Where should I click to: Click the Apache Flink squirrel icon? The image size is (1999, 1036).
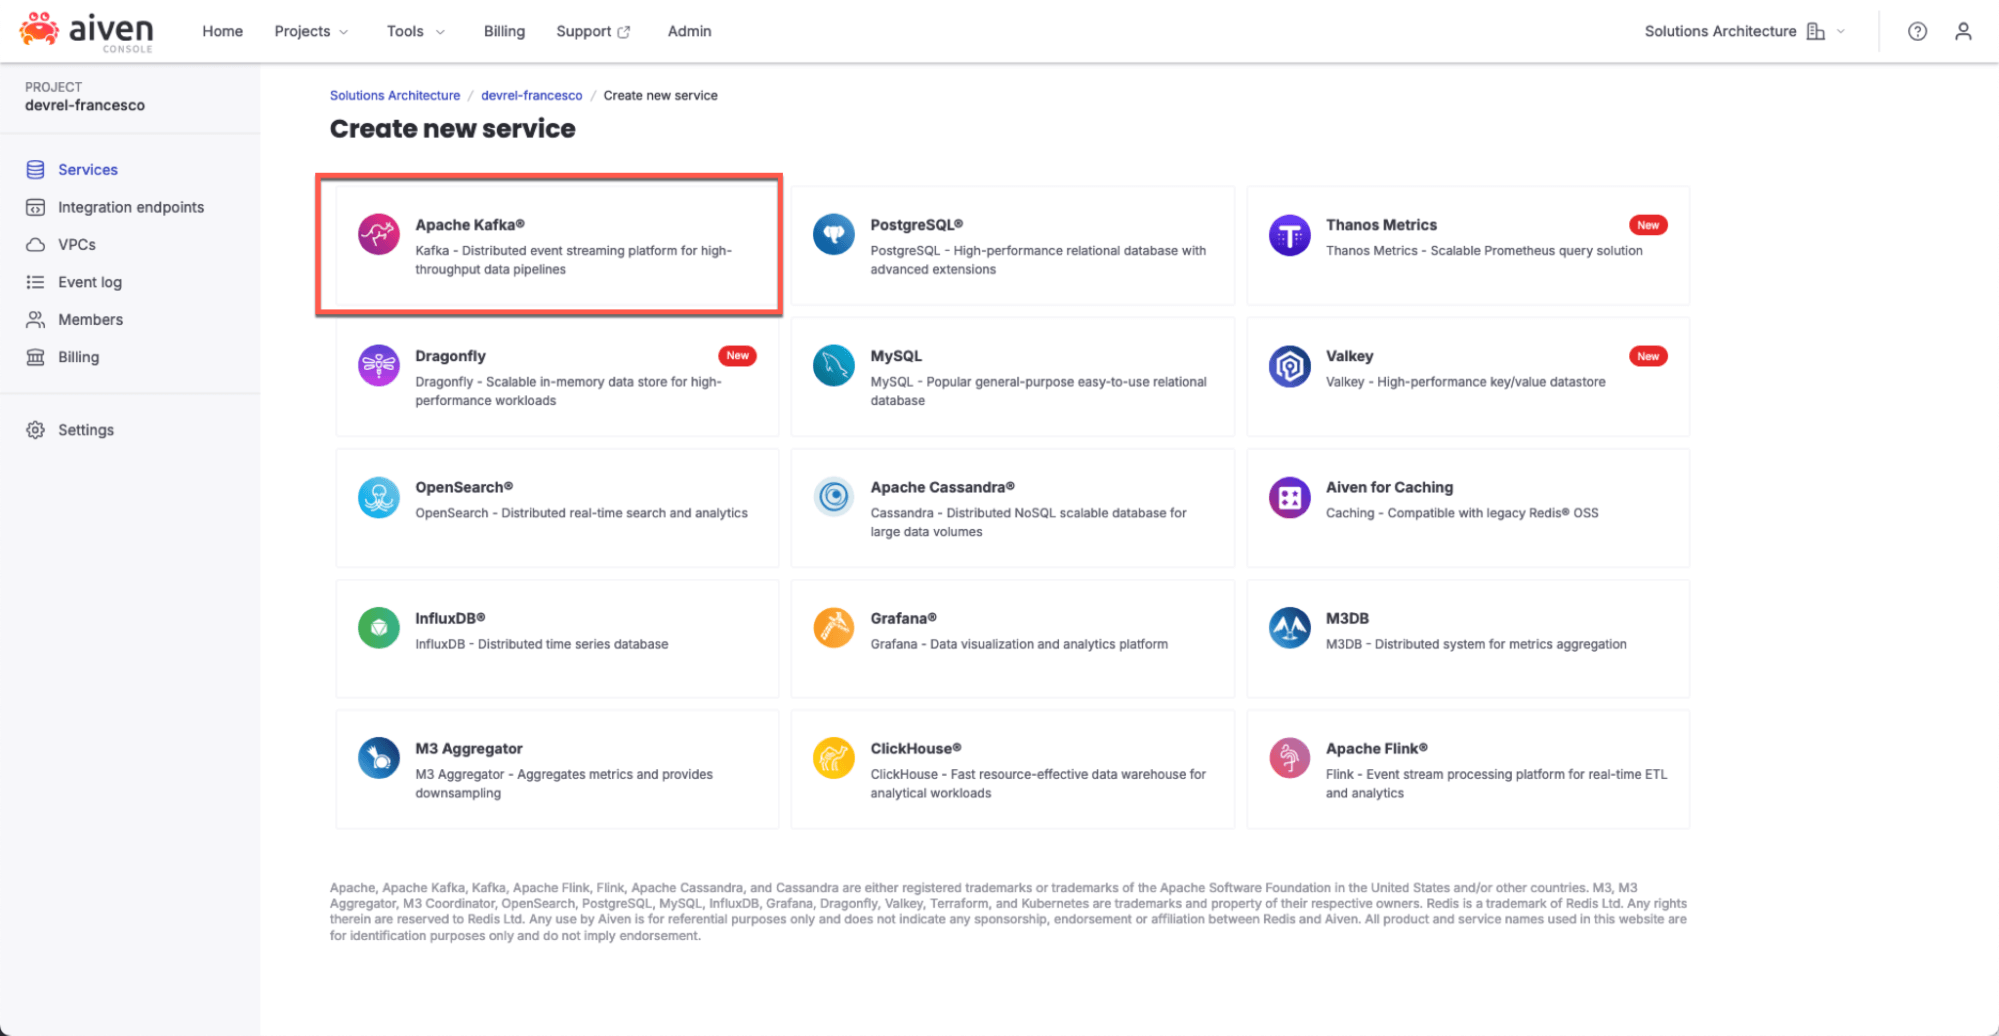(x=1289, y=758)
